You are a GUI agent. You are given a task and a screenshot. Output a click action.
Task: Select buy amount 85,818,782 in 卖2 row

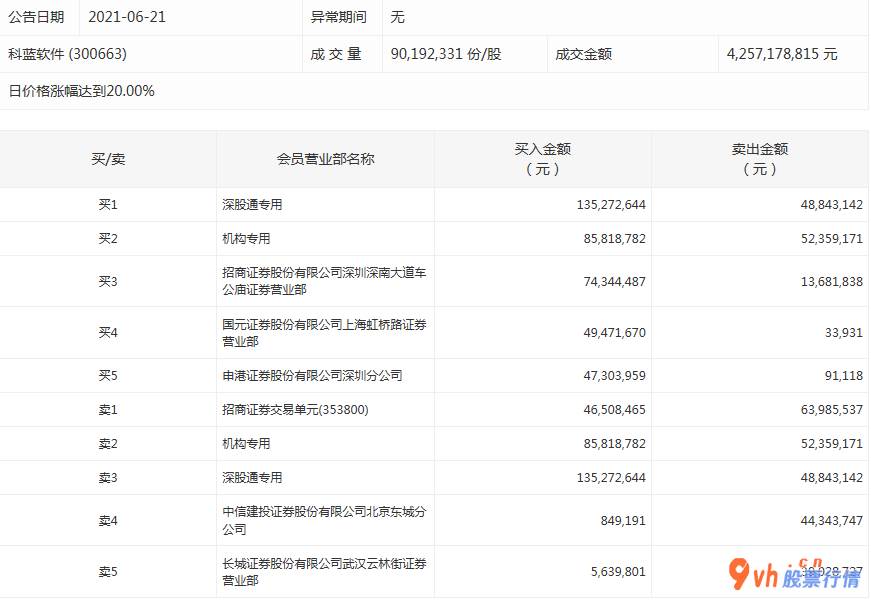click(x=614, y=443)
